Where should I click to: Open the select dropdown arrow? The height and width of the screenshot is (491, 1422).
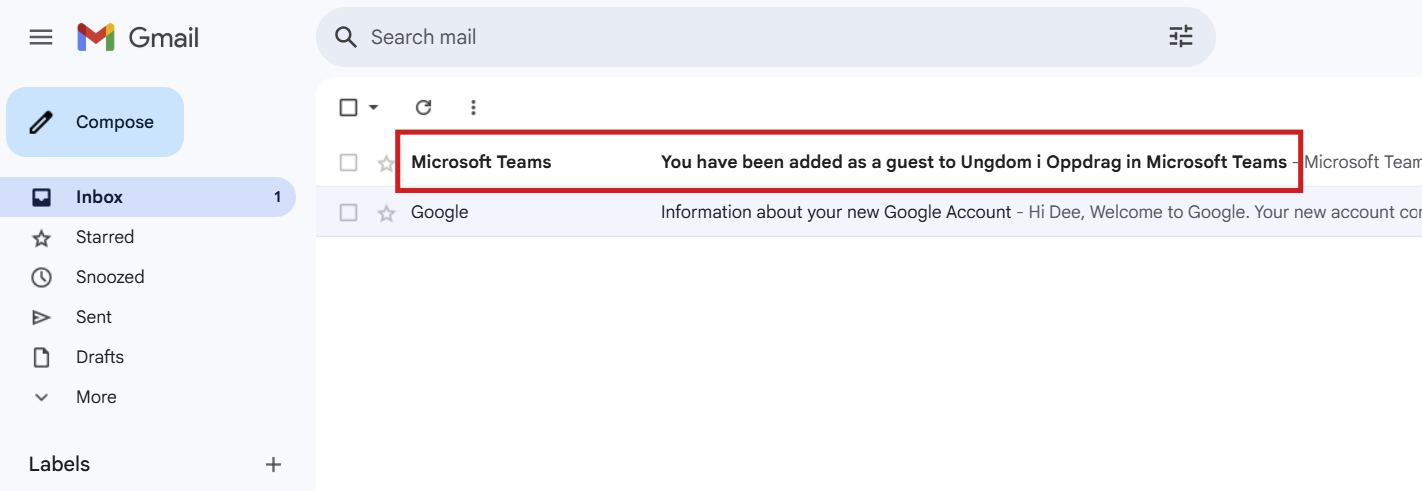[374, 107]
